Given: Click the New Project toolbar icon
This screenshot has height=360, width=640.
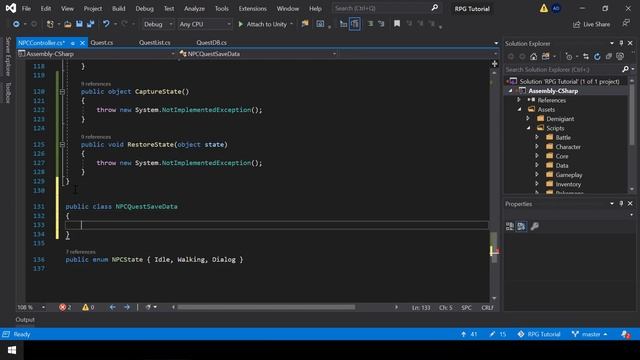Looking at the screenshot, I should [50, 24].
